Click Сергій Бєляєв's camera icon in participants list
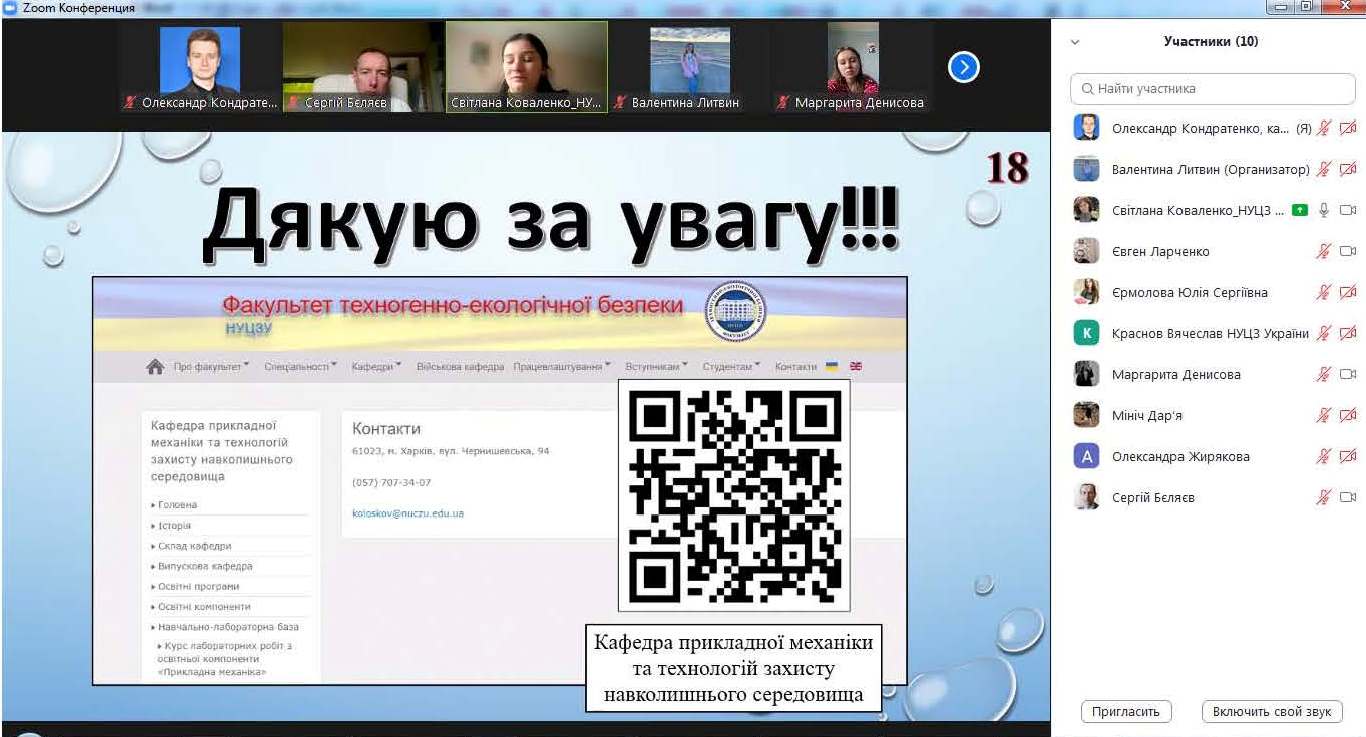Screen dimensions: 1366x737 click(1347, 497)
